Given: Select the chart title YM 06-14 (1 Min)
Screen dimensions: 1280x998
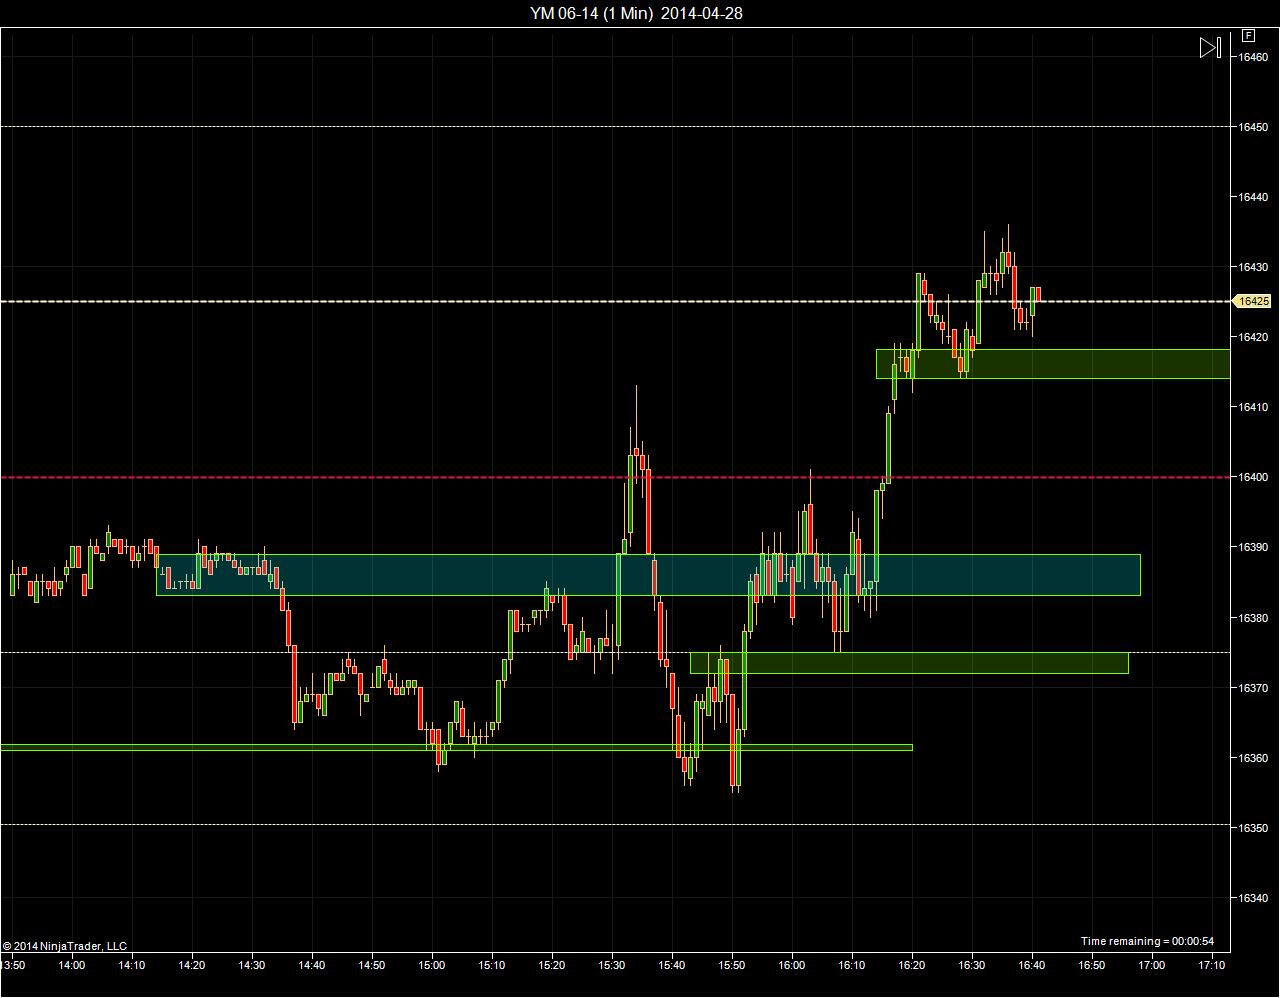Looking at the screenshot, I should [591, 13].
